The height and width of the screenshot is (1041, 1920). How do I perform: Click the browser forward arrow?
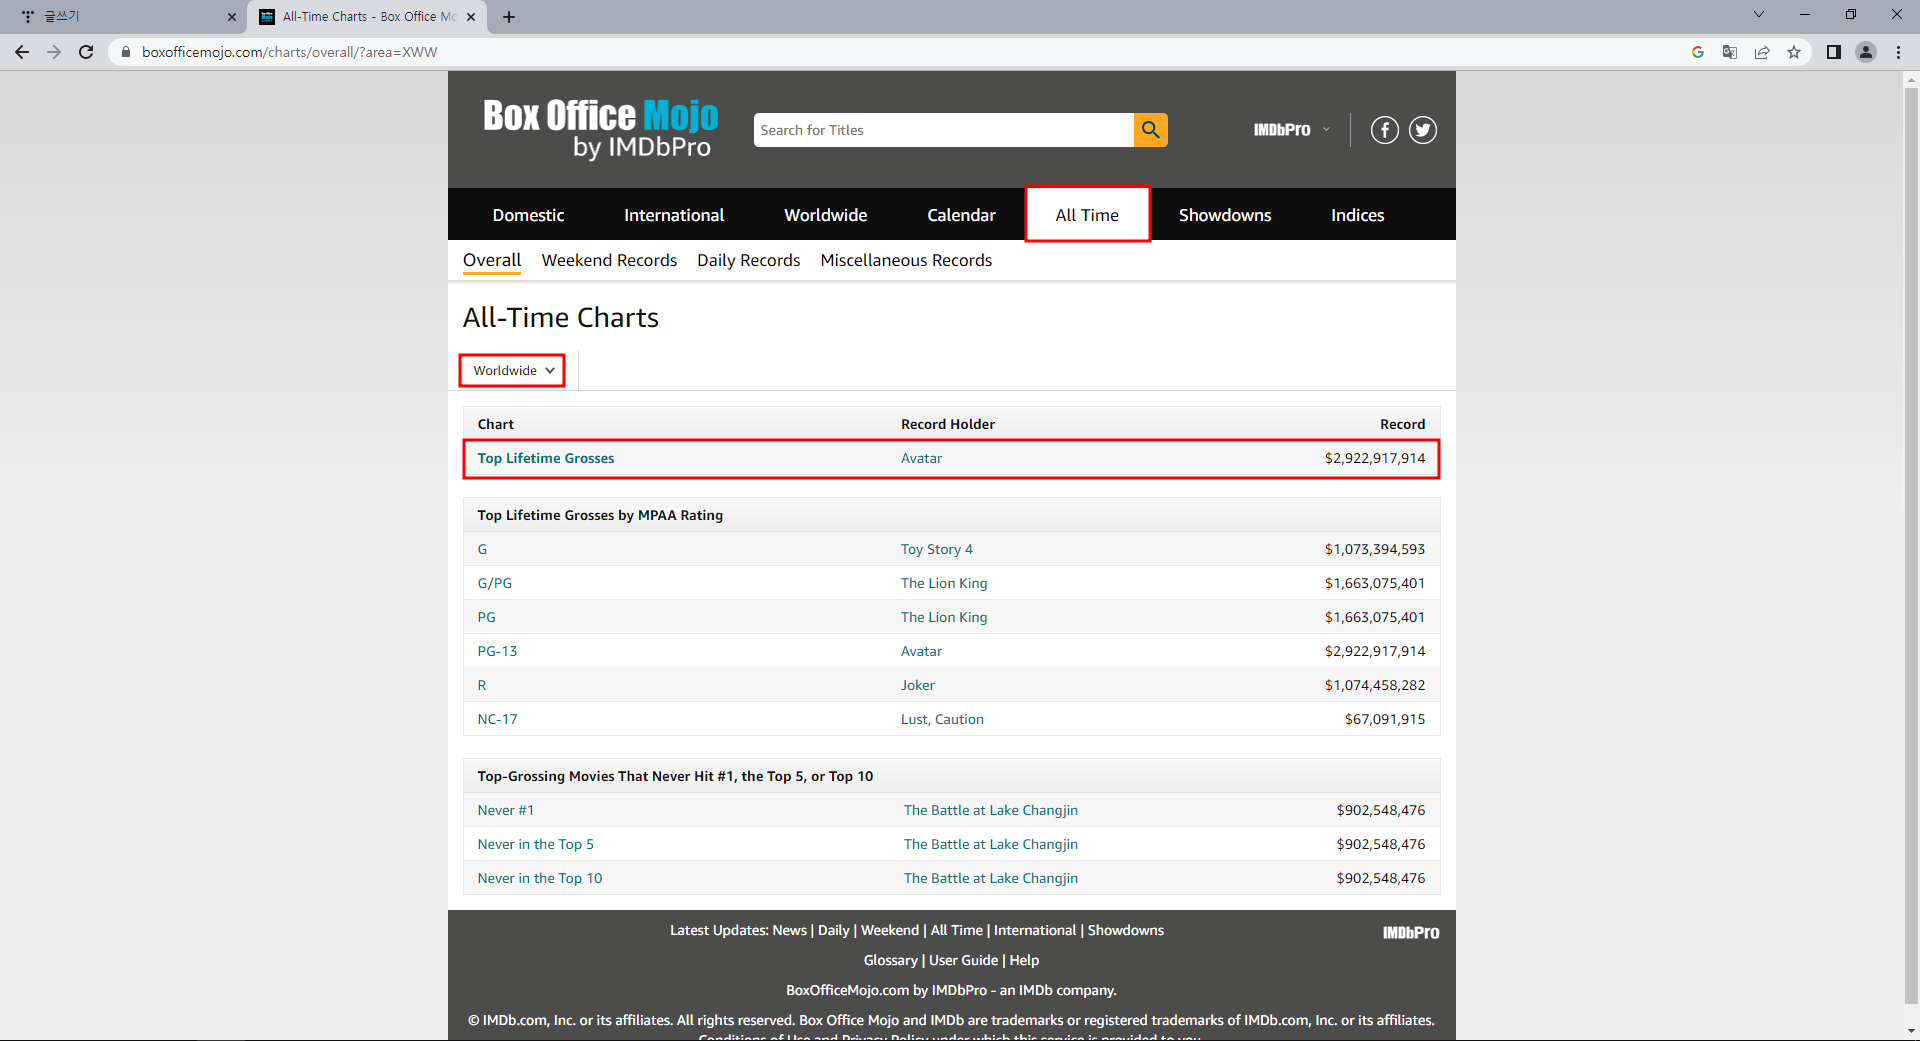[x=54, y=52]
